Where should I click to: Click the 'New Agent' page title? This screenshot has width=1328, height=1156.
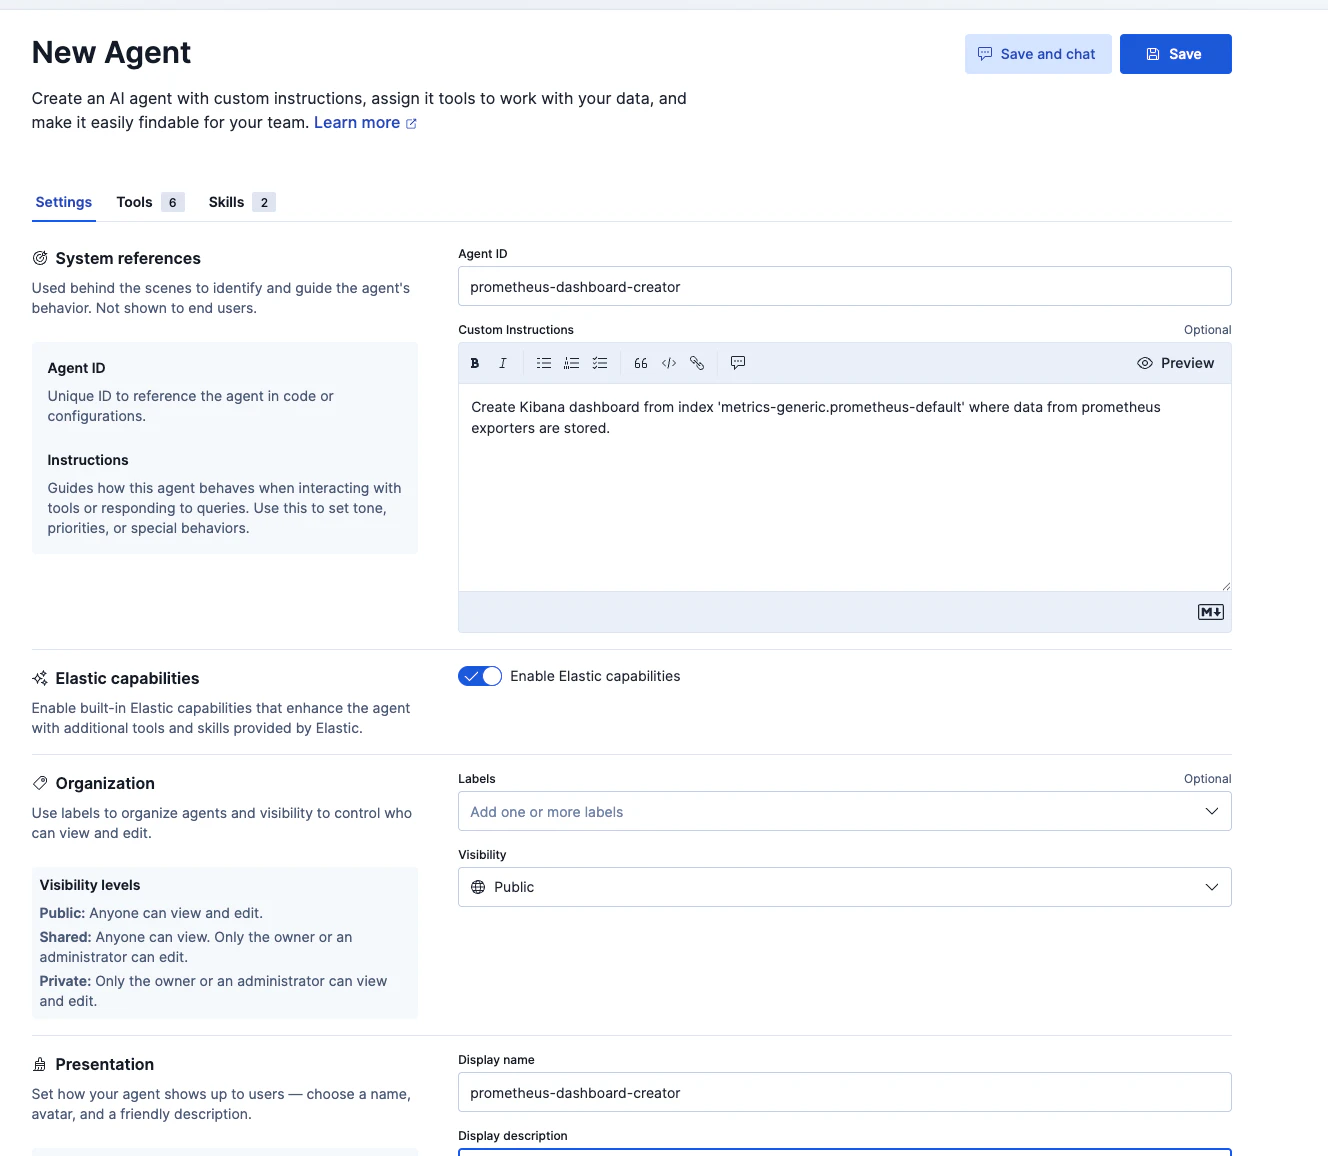tap(111, 52)
